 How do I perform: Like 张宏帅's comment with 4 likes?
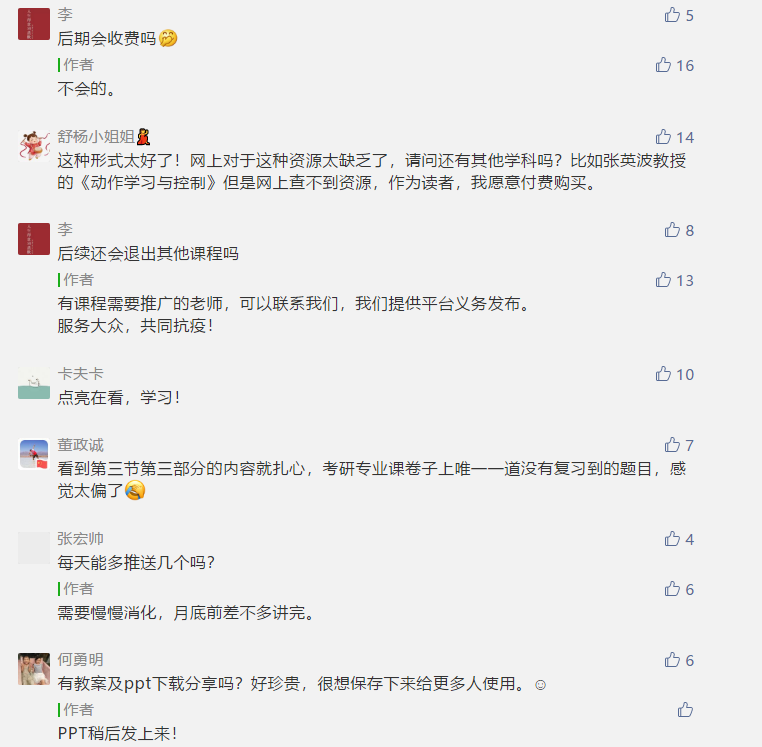672,539
